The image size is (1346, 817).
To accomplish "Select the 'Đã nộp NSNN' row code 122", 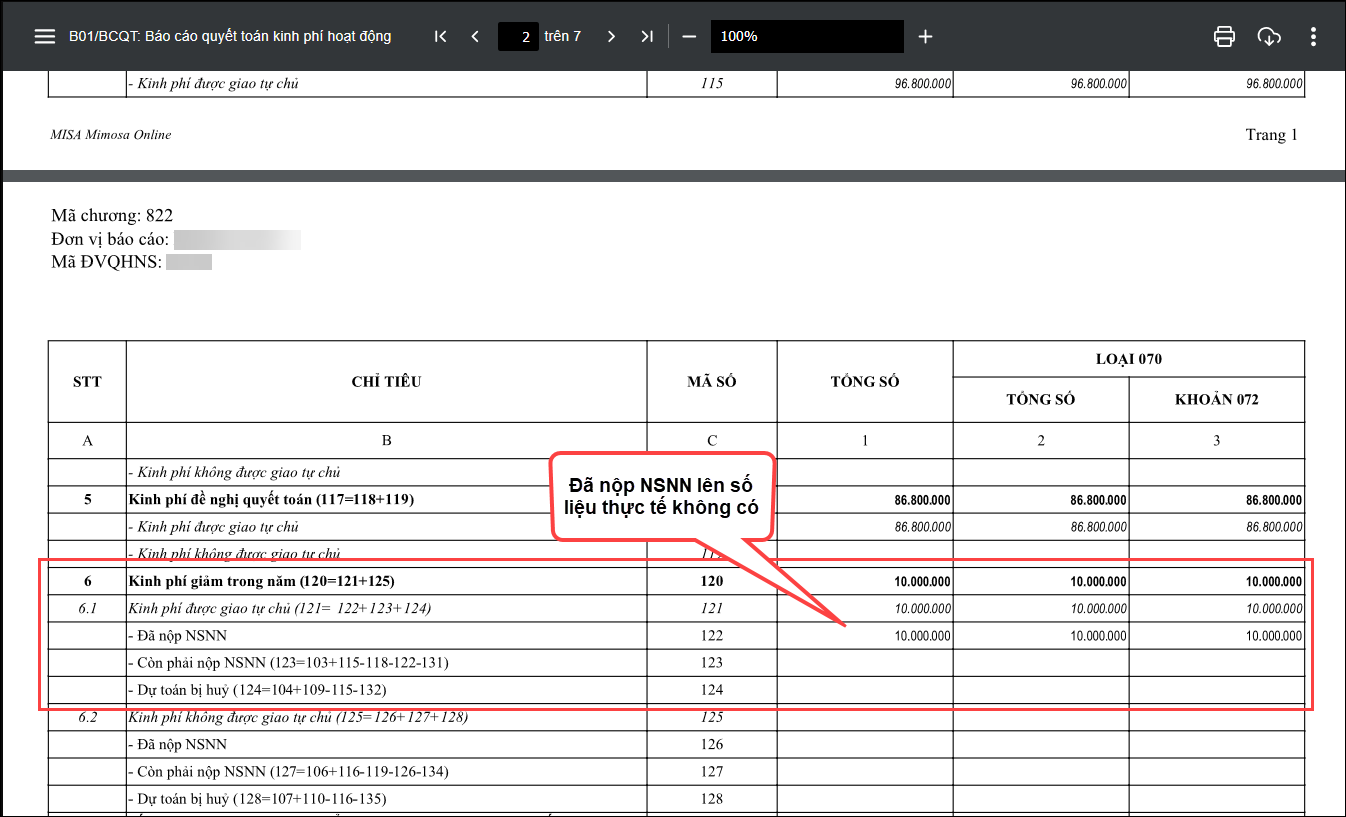I will click(x=711, y=635).
